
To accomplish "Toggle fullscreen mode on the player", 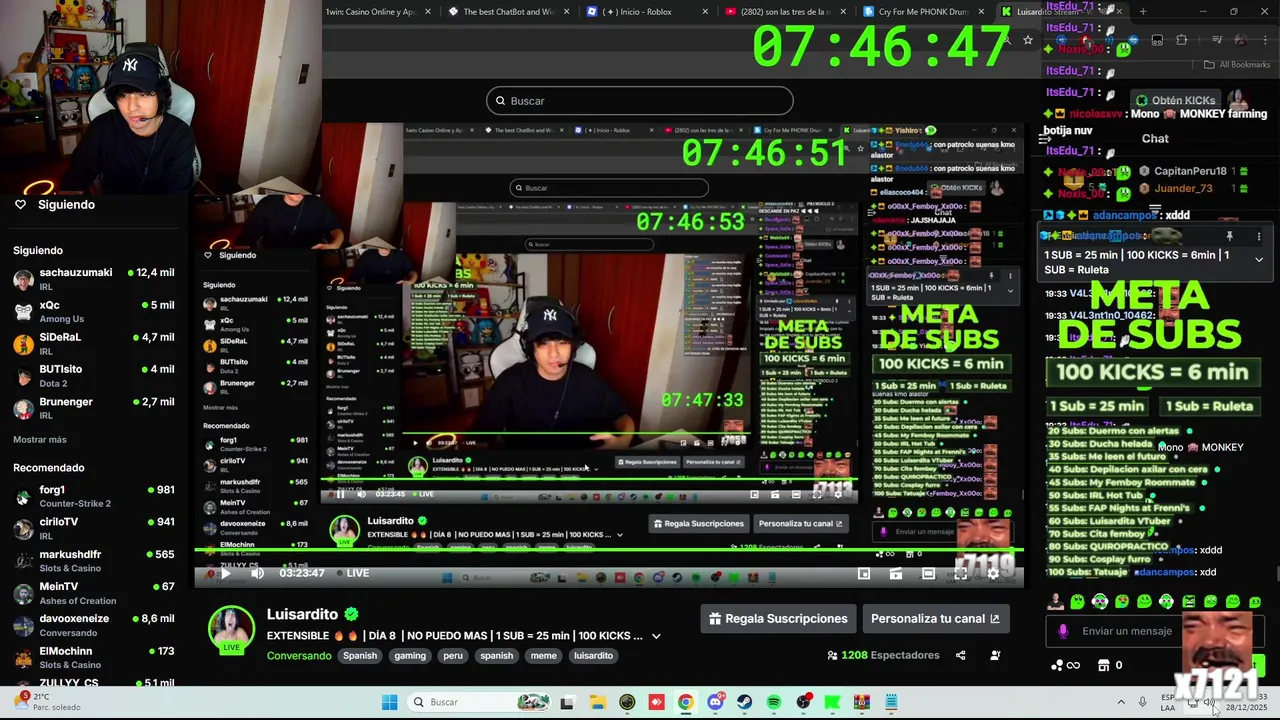I will (961, 573).
